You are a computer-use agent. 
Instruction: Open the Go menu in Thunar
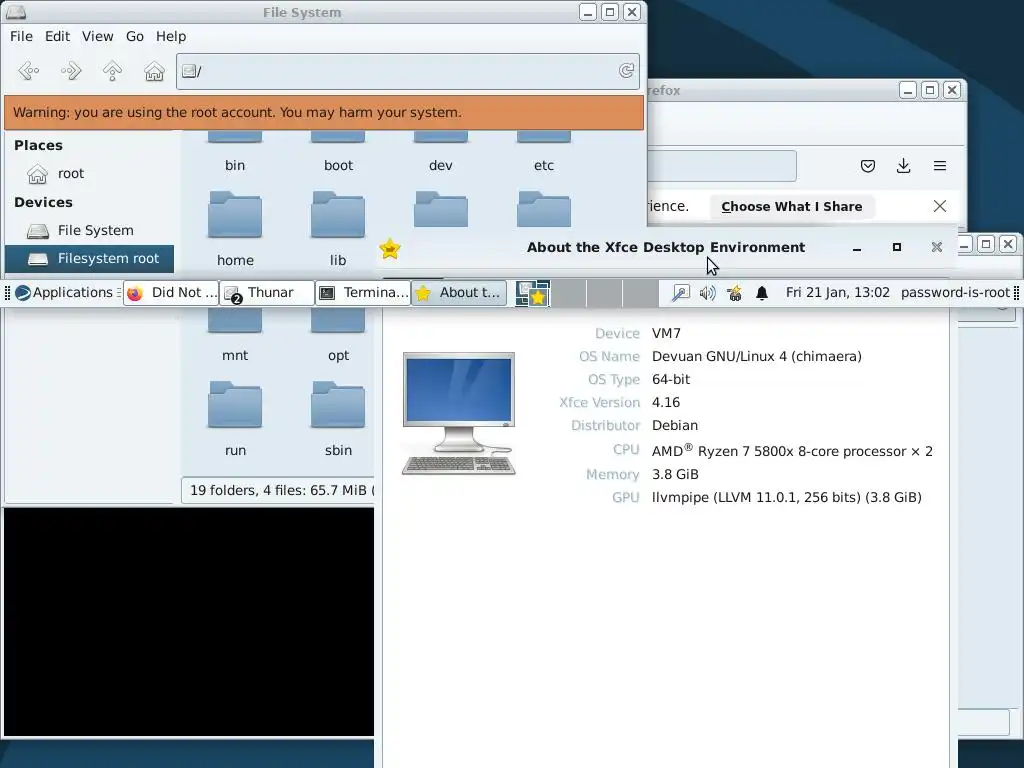coord(135,37)
